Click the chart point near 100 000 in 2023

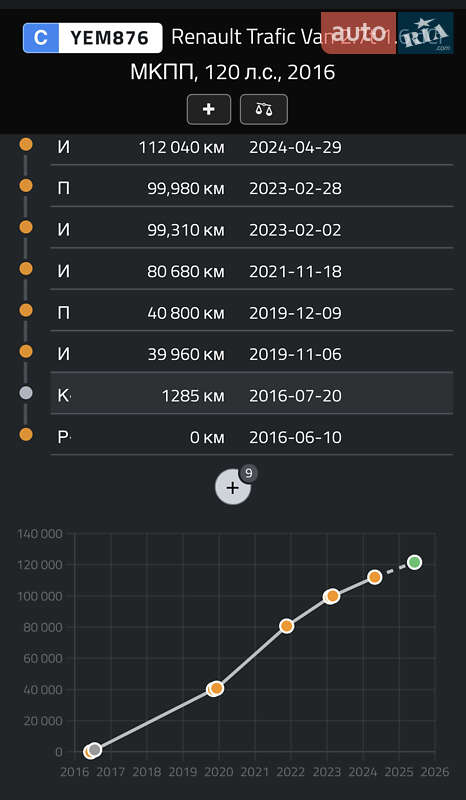(x=332, y=596)
